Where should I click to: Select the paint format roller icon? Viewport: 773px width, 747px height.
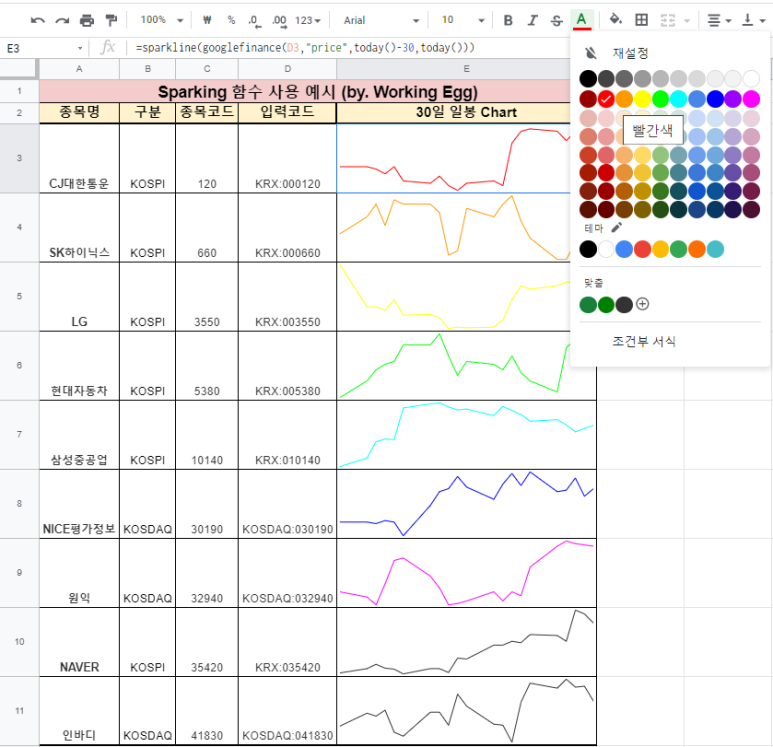click(x=111, y=21)
